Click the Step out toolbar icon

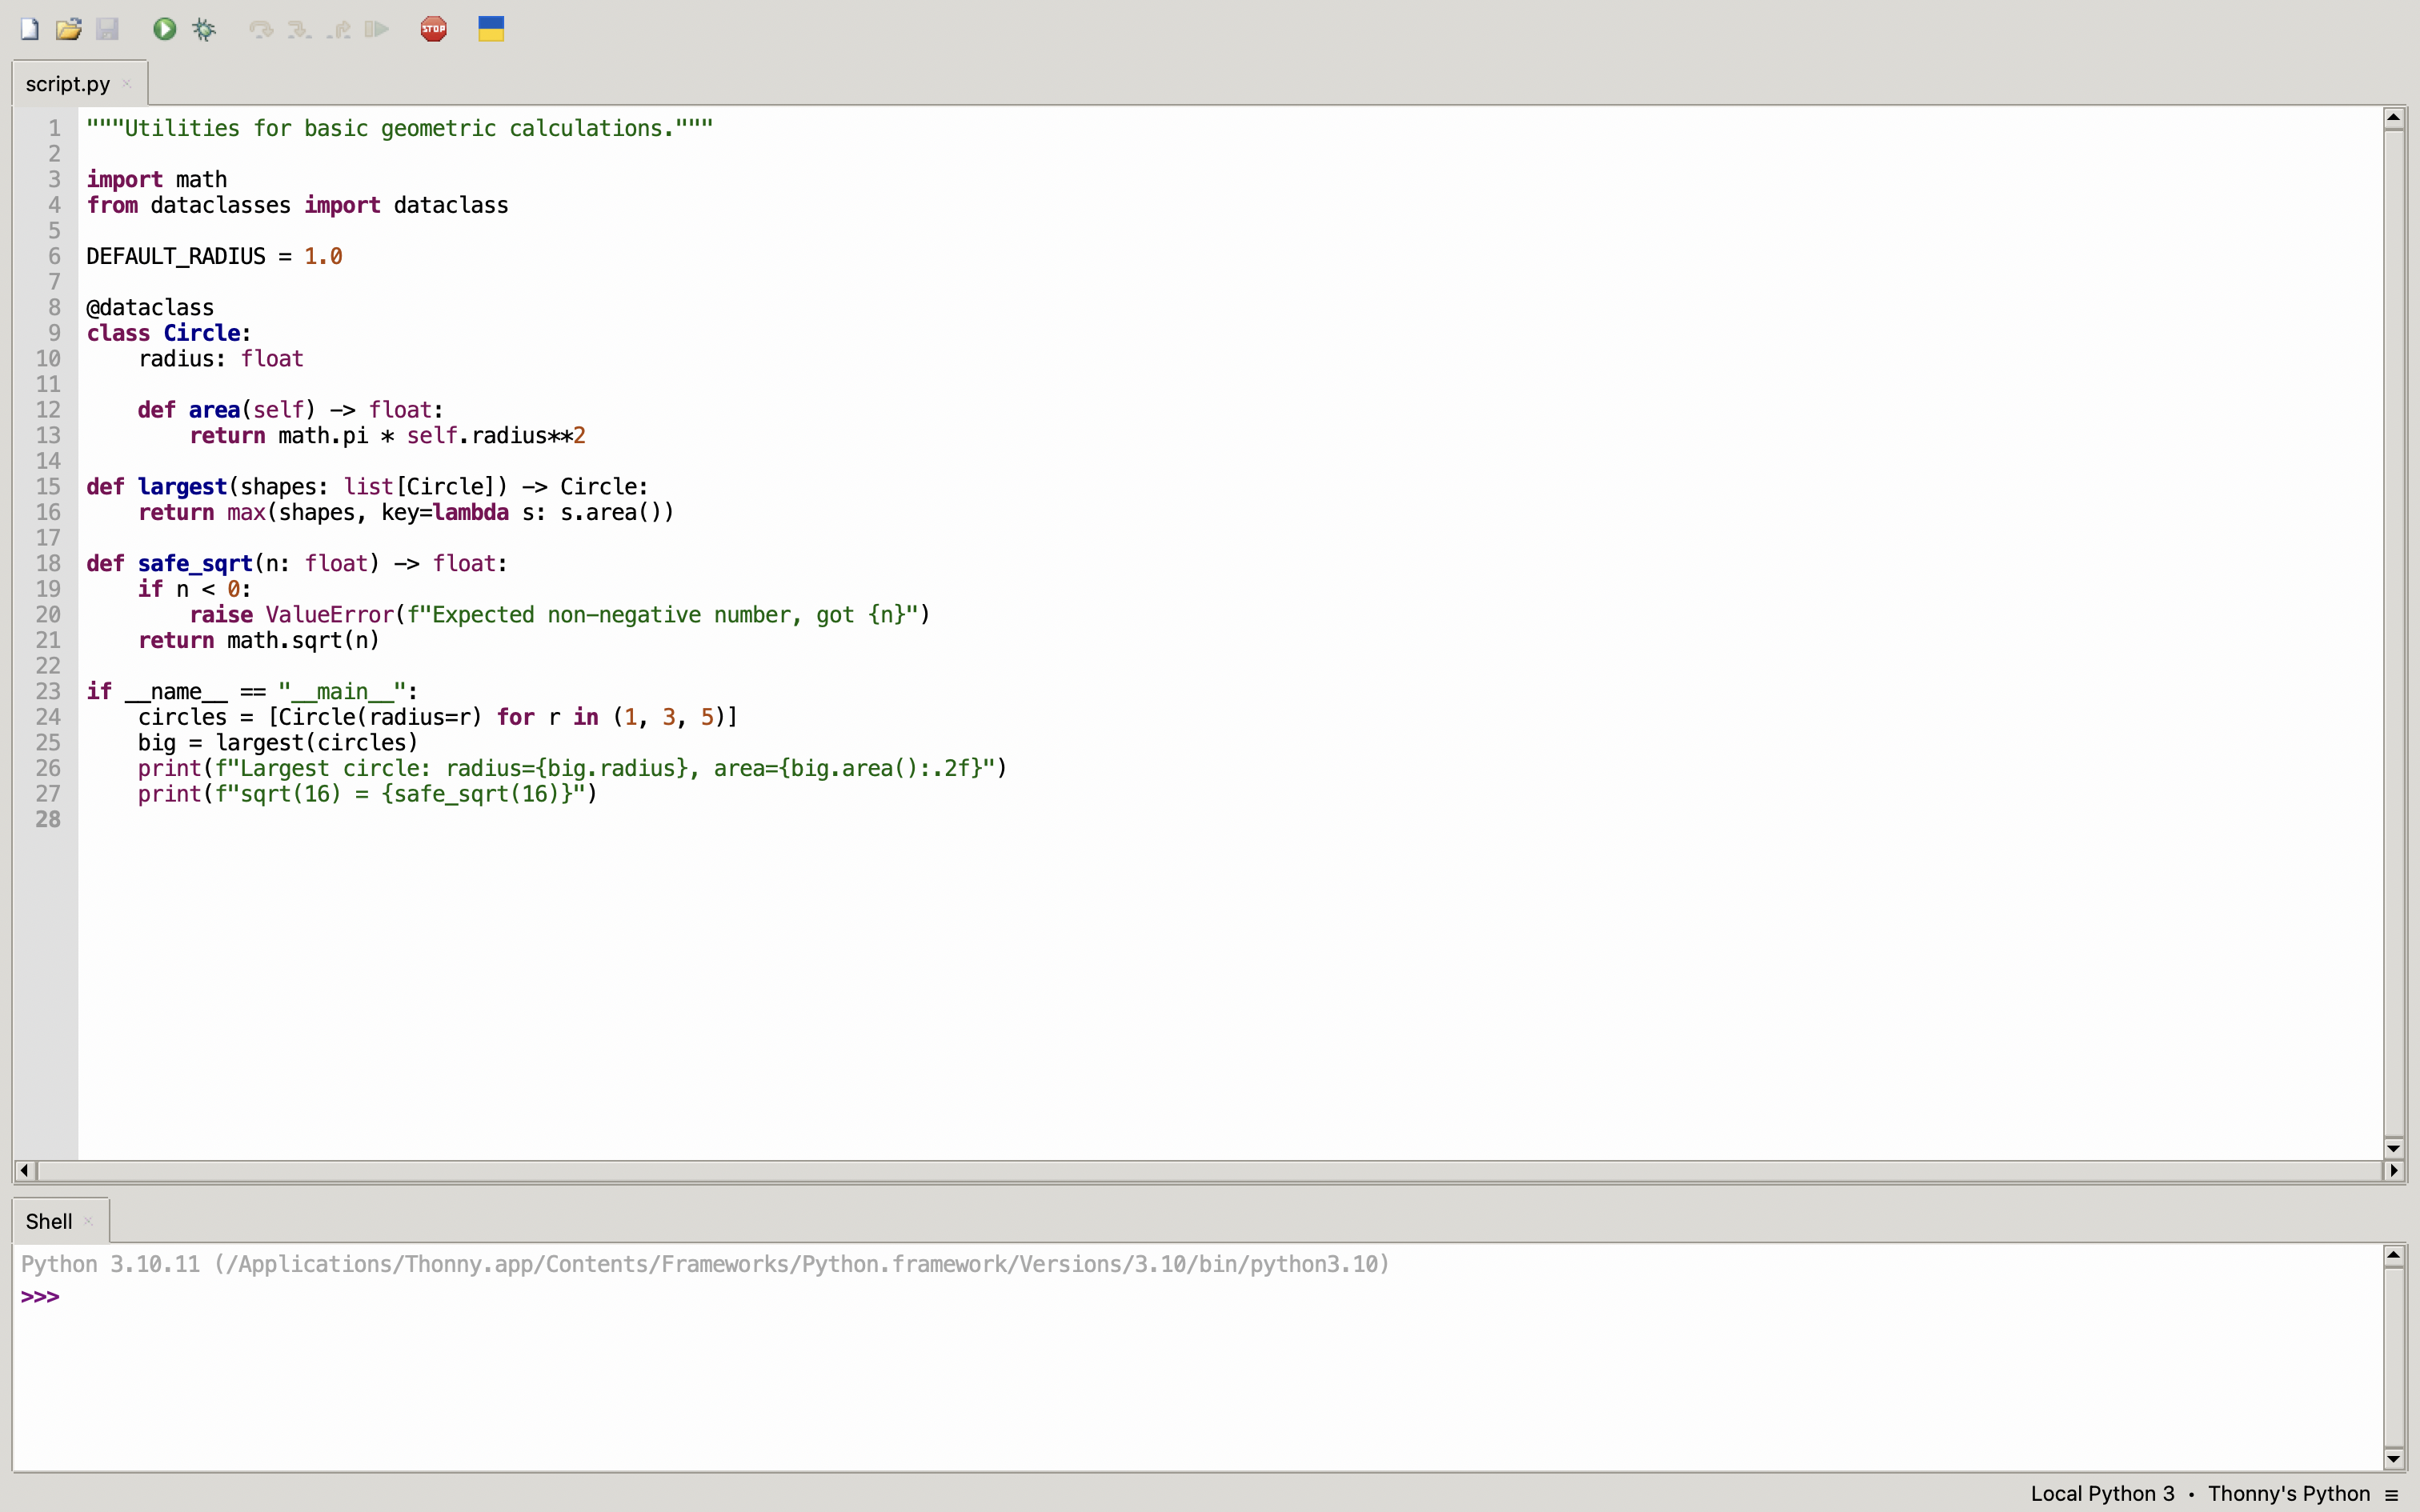coord(338,29)
